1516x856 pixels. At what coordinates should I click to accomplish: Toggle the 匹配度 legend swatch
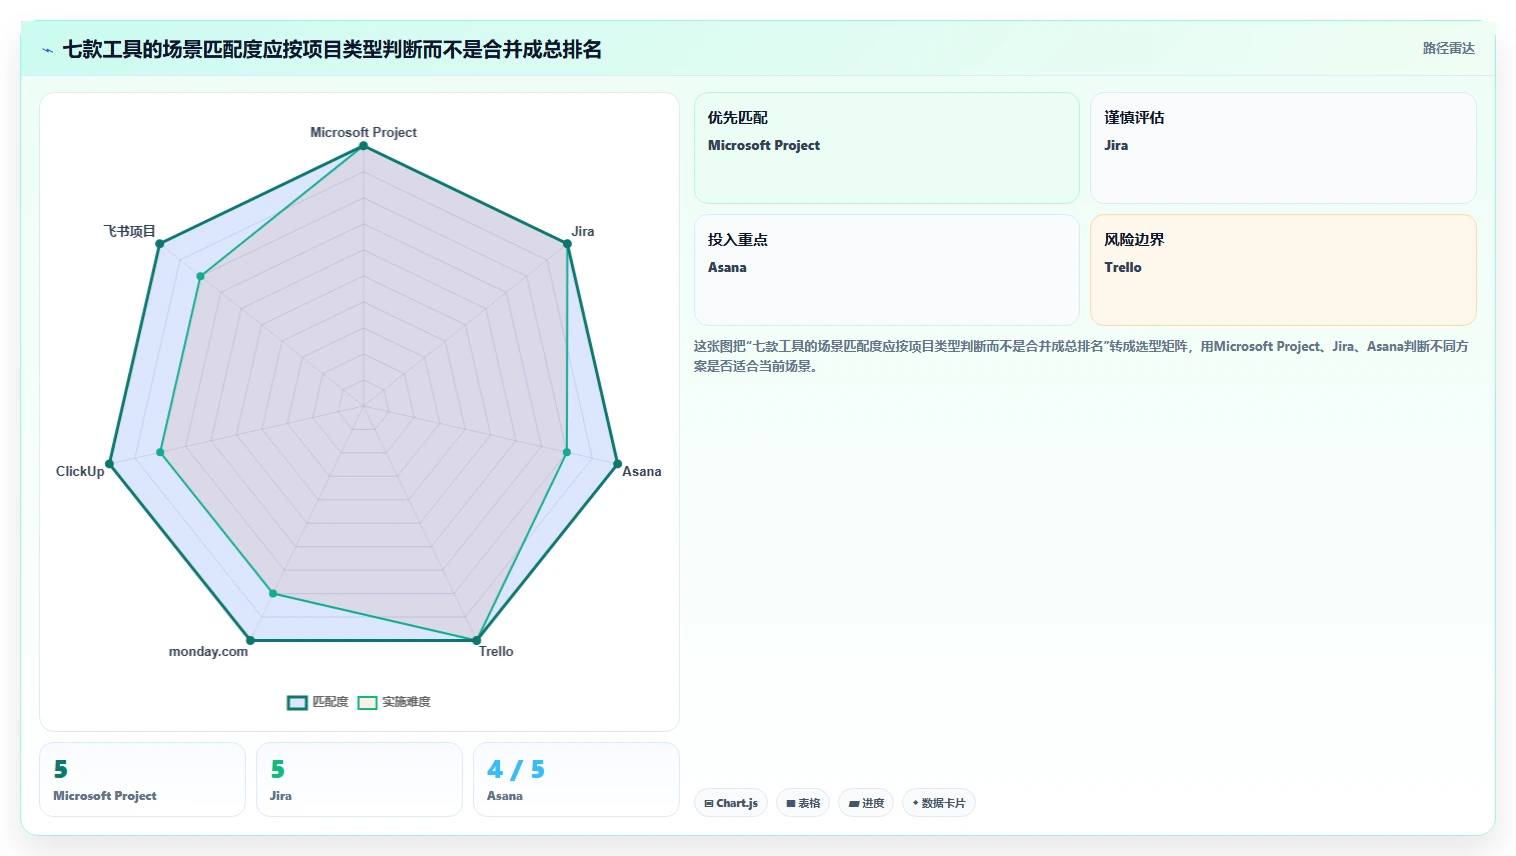(x=297, y=702)
